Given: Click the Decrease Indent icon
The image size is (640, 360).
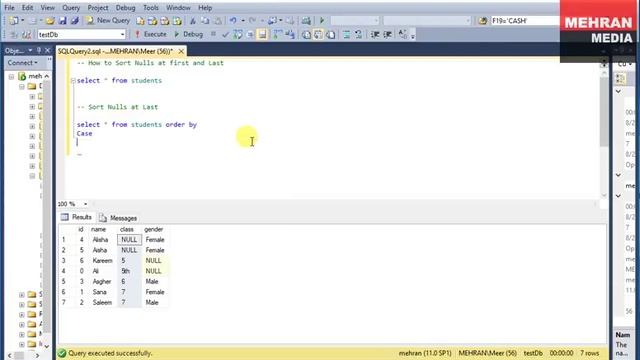Looking at the screenshot, I should pos(375,35).
